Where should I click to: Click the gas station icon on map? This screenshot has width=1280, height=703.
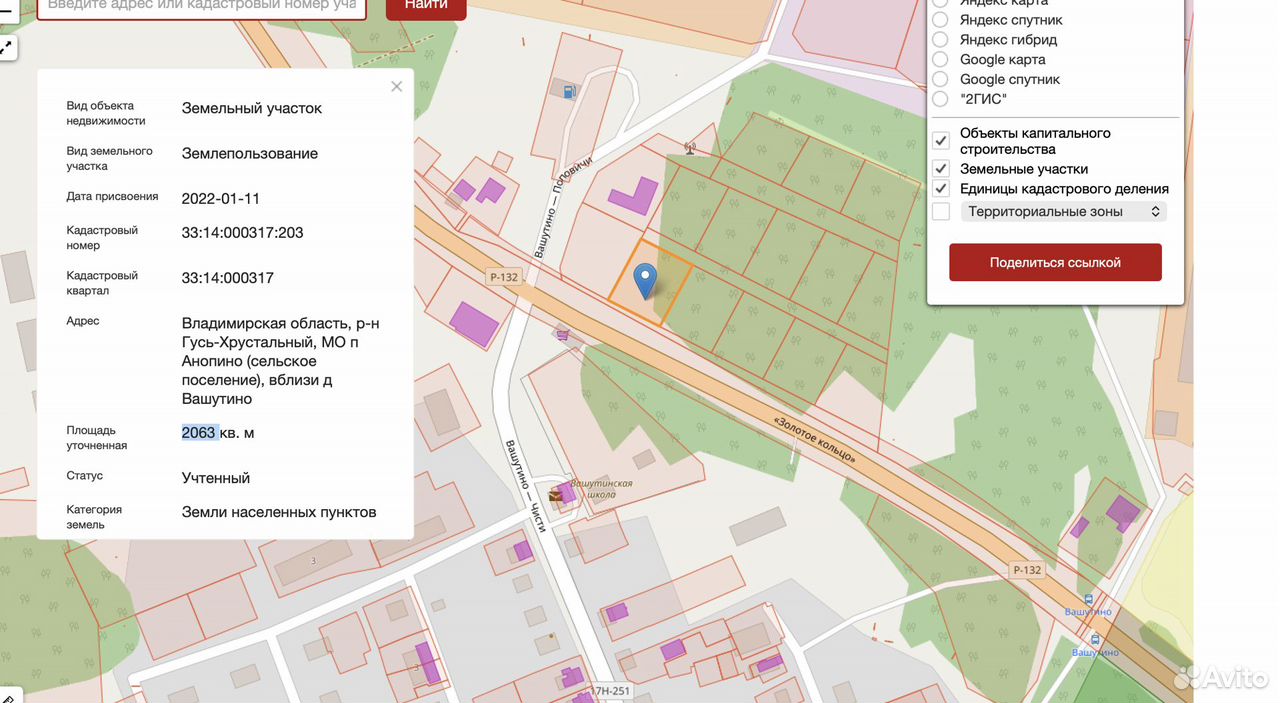pos(569,91)
